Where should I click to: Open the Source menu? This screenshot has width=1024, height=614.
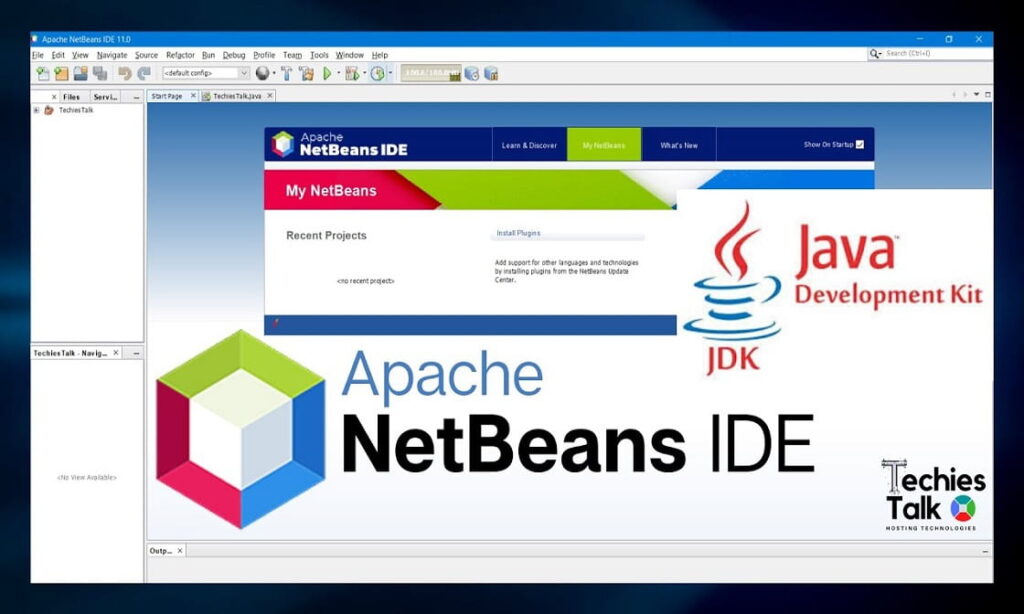[x=146, y=56]
